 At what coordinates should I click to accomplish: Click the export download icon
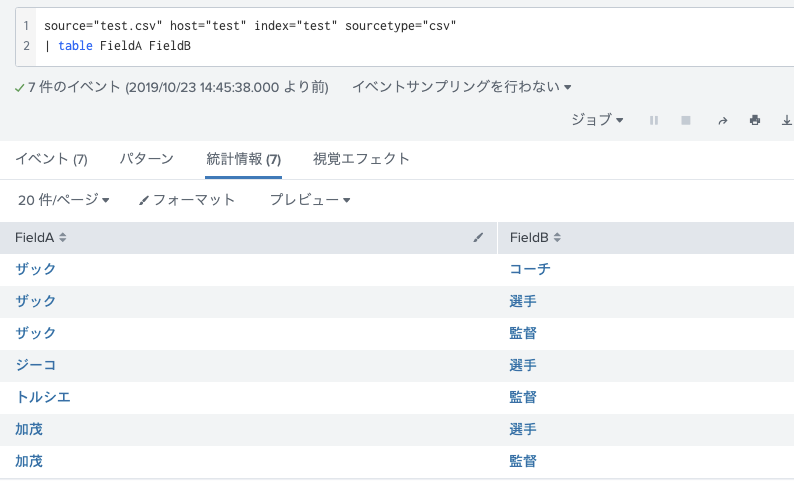point(786,120)
